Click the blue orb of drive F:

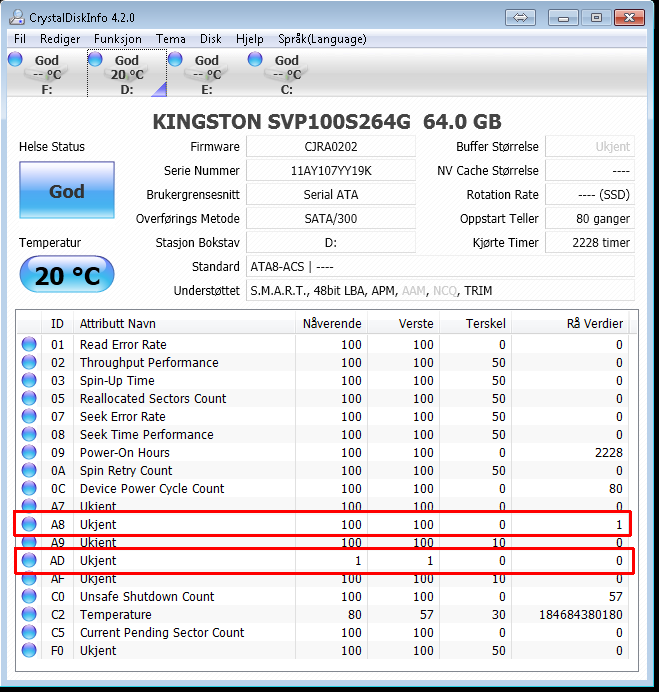[15, 59]
